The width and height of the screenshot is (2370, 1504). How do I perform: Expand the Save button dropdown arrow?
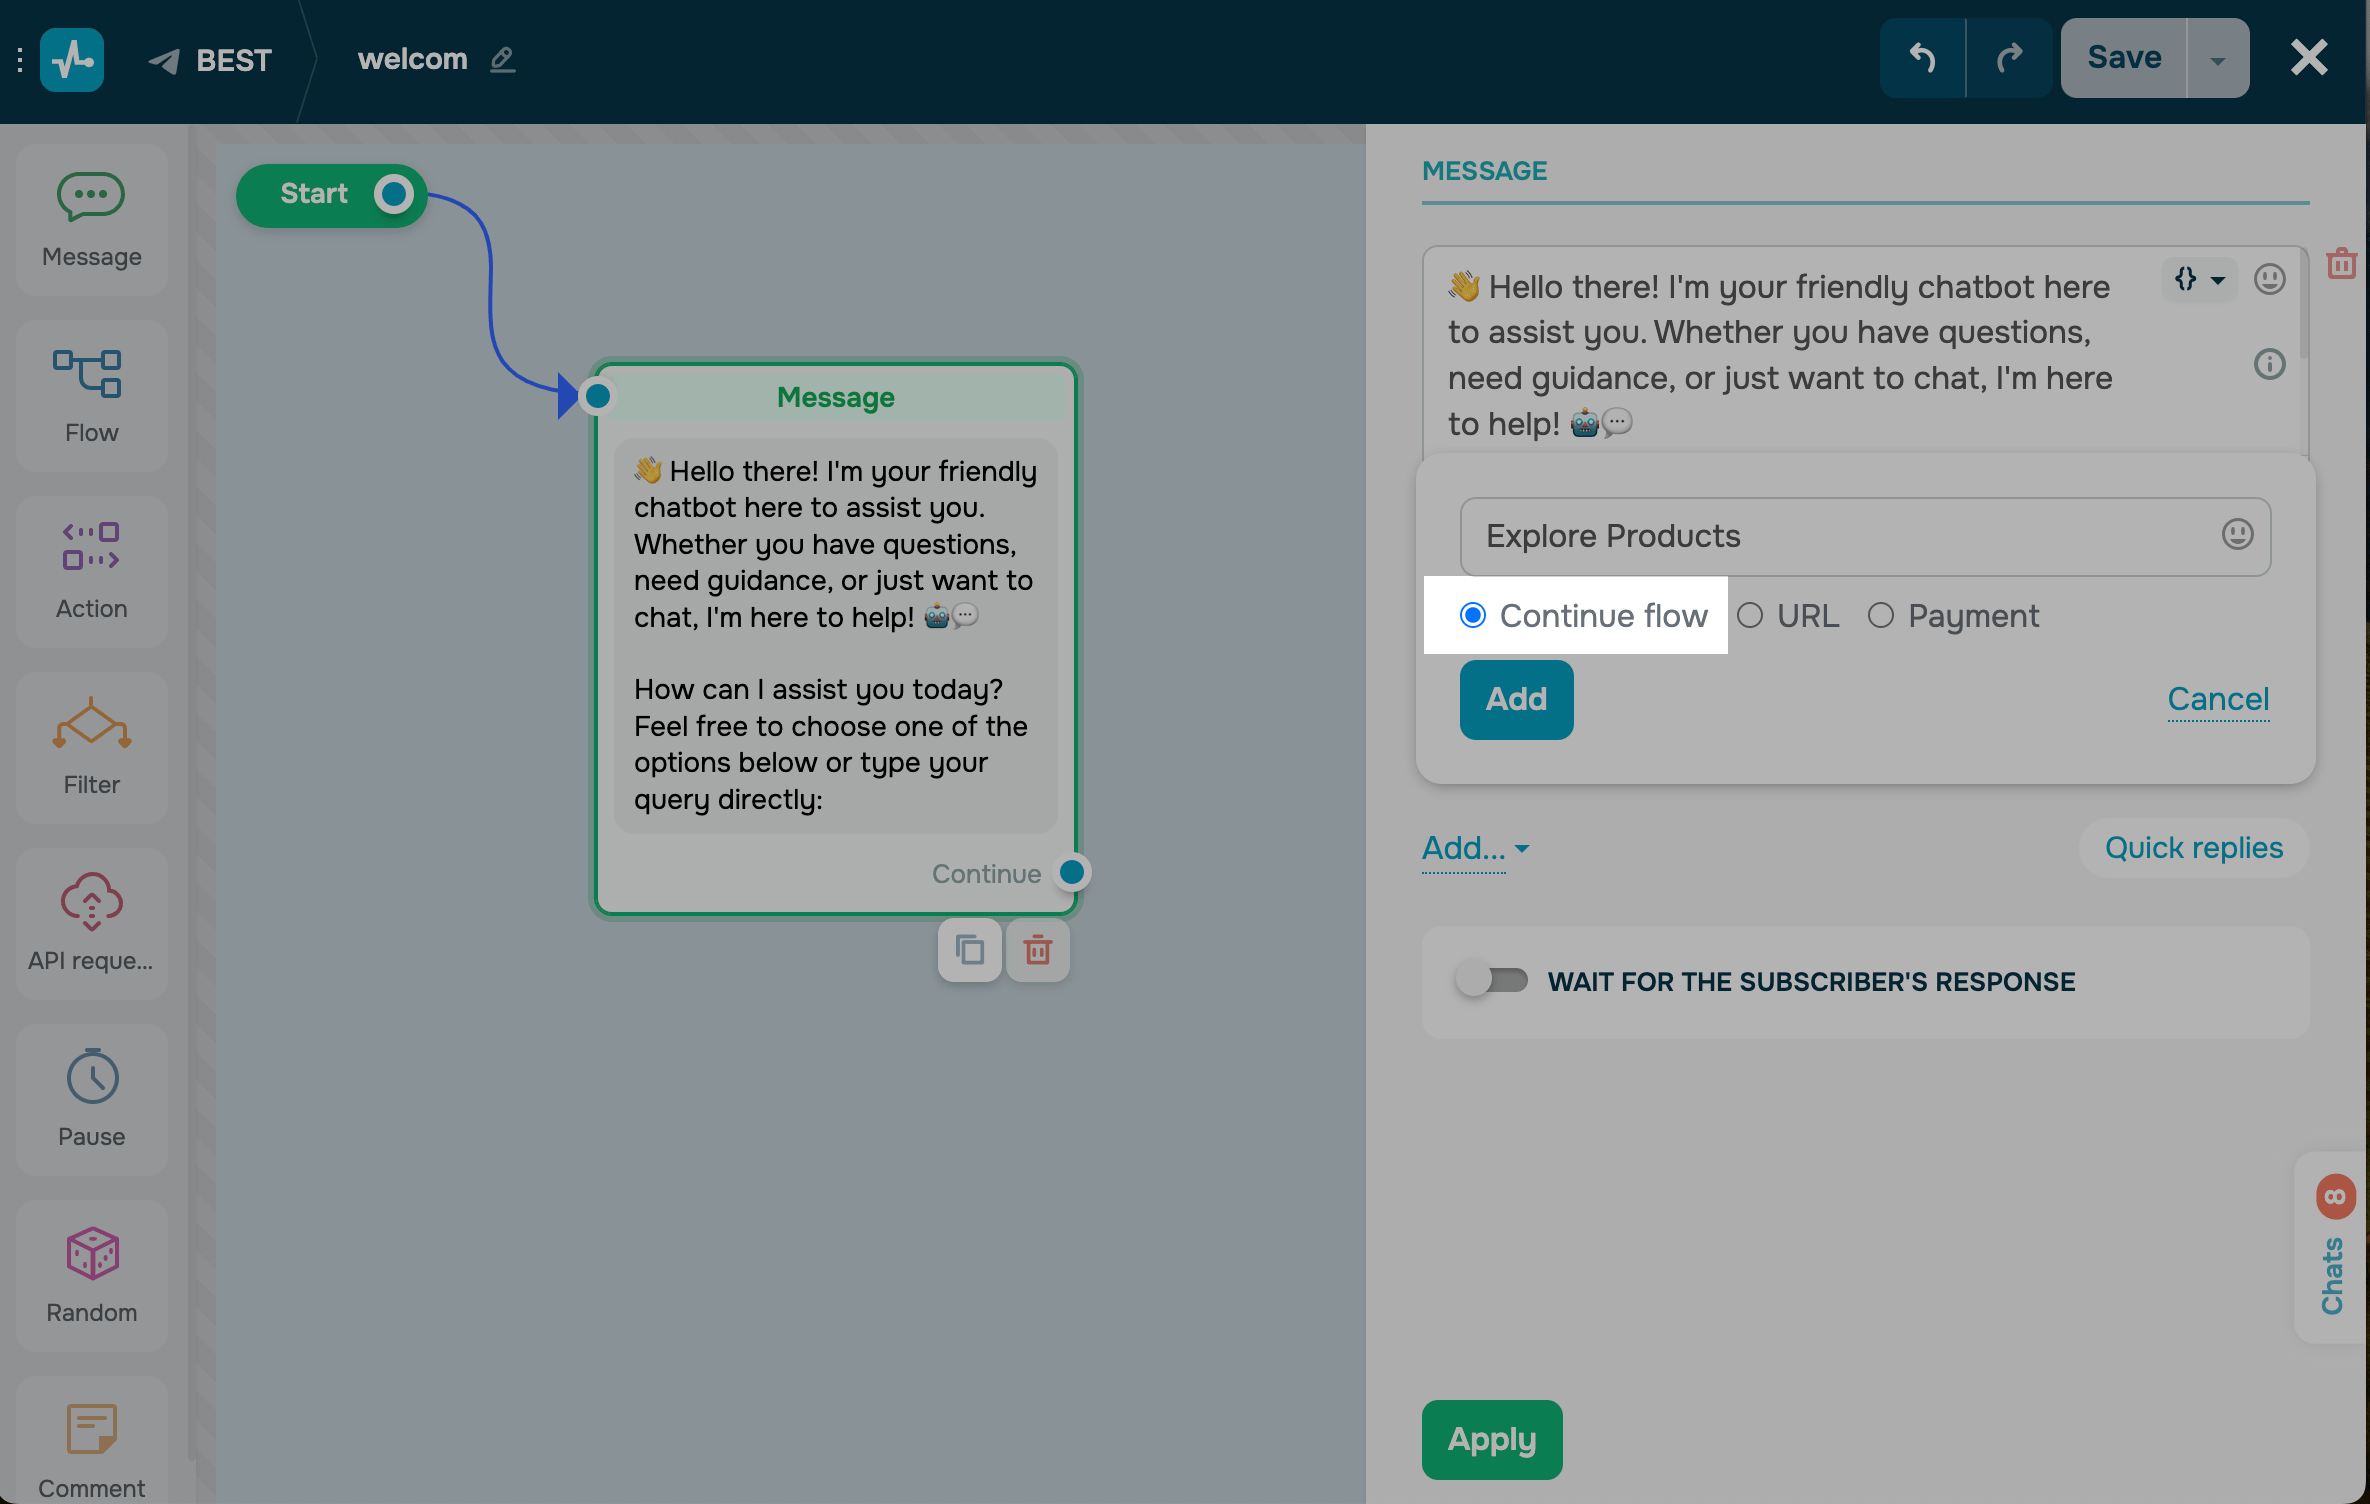pyautogui.click(x=2217, y=60)
